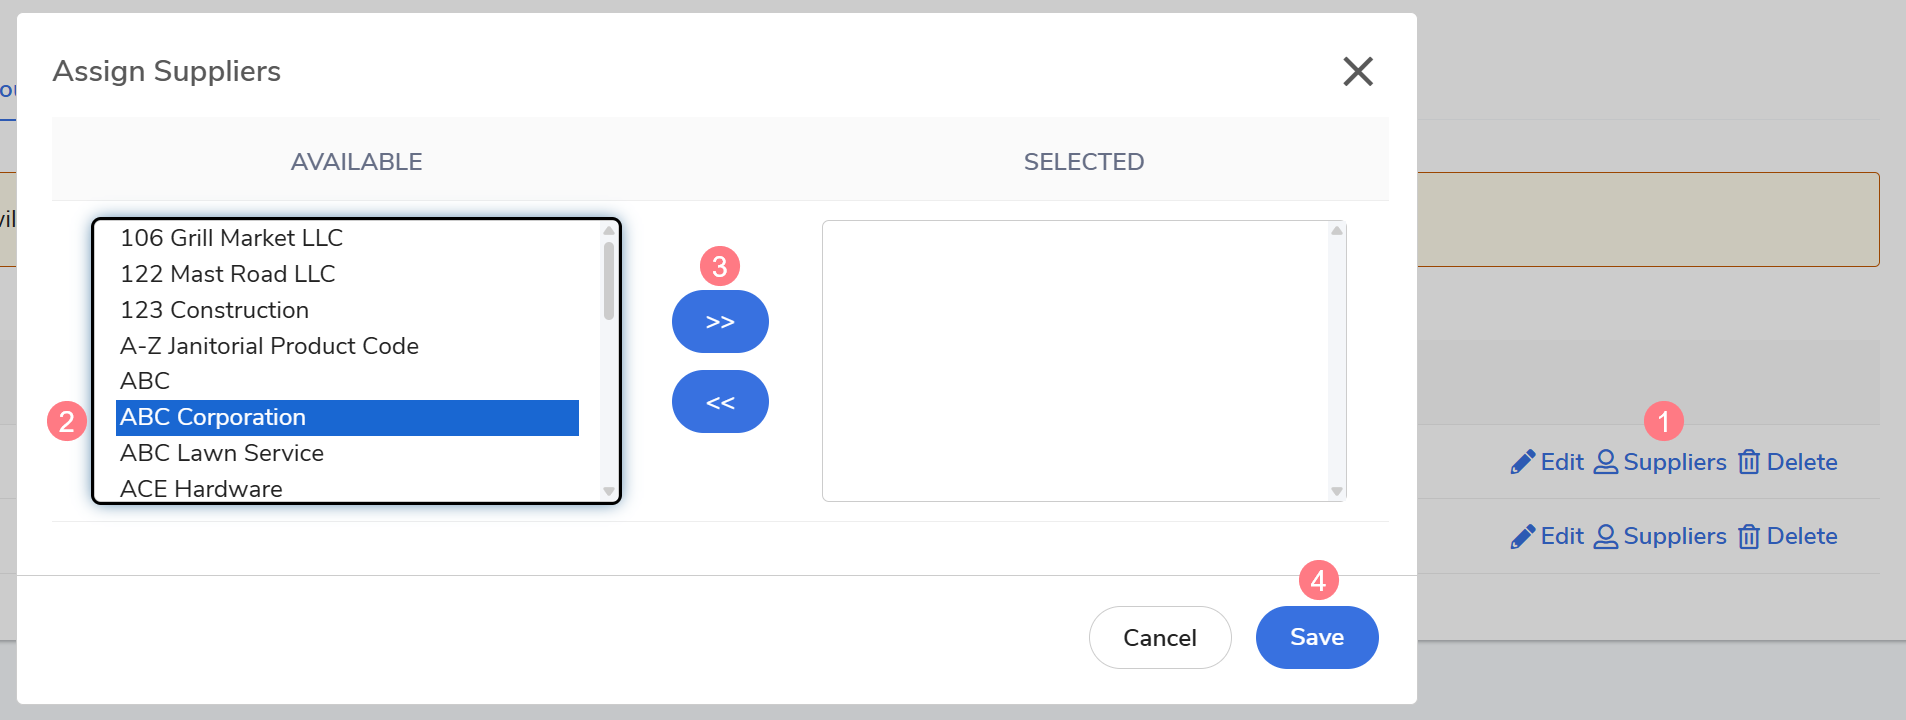Click the pencil icon of first Edit
The image size is (1906, 720).
[x=1522, y=462]
